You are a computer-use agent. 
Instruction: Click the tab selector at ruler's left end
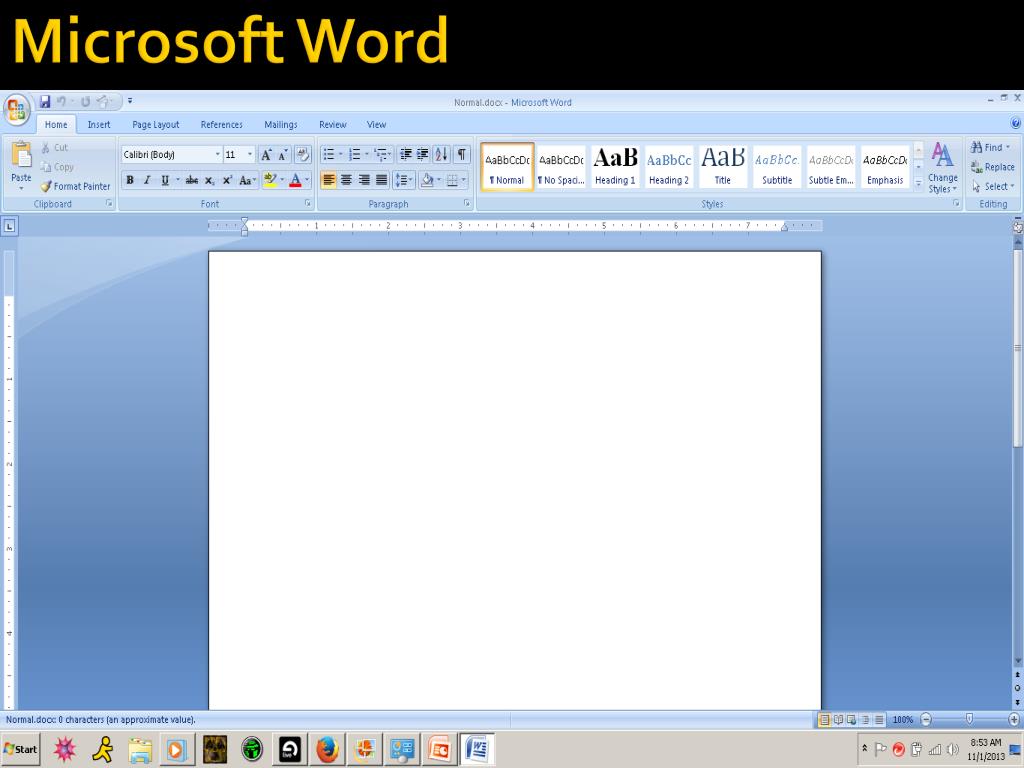coord(9,227)
